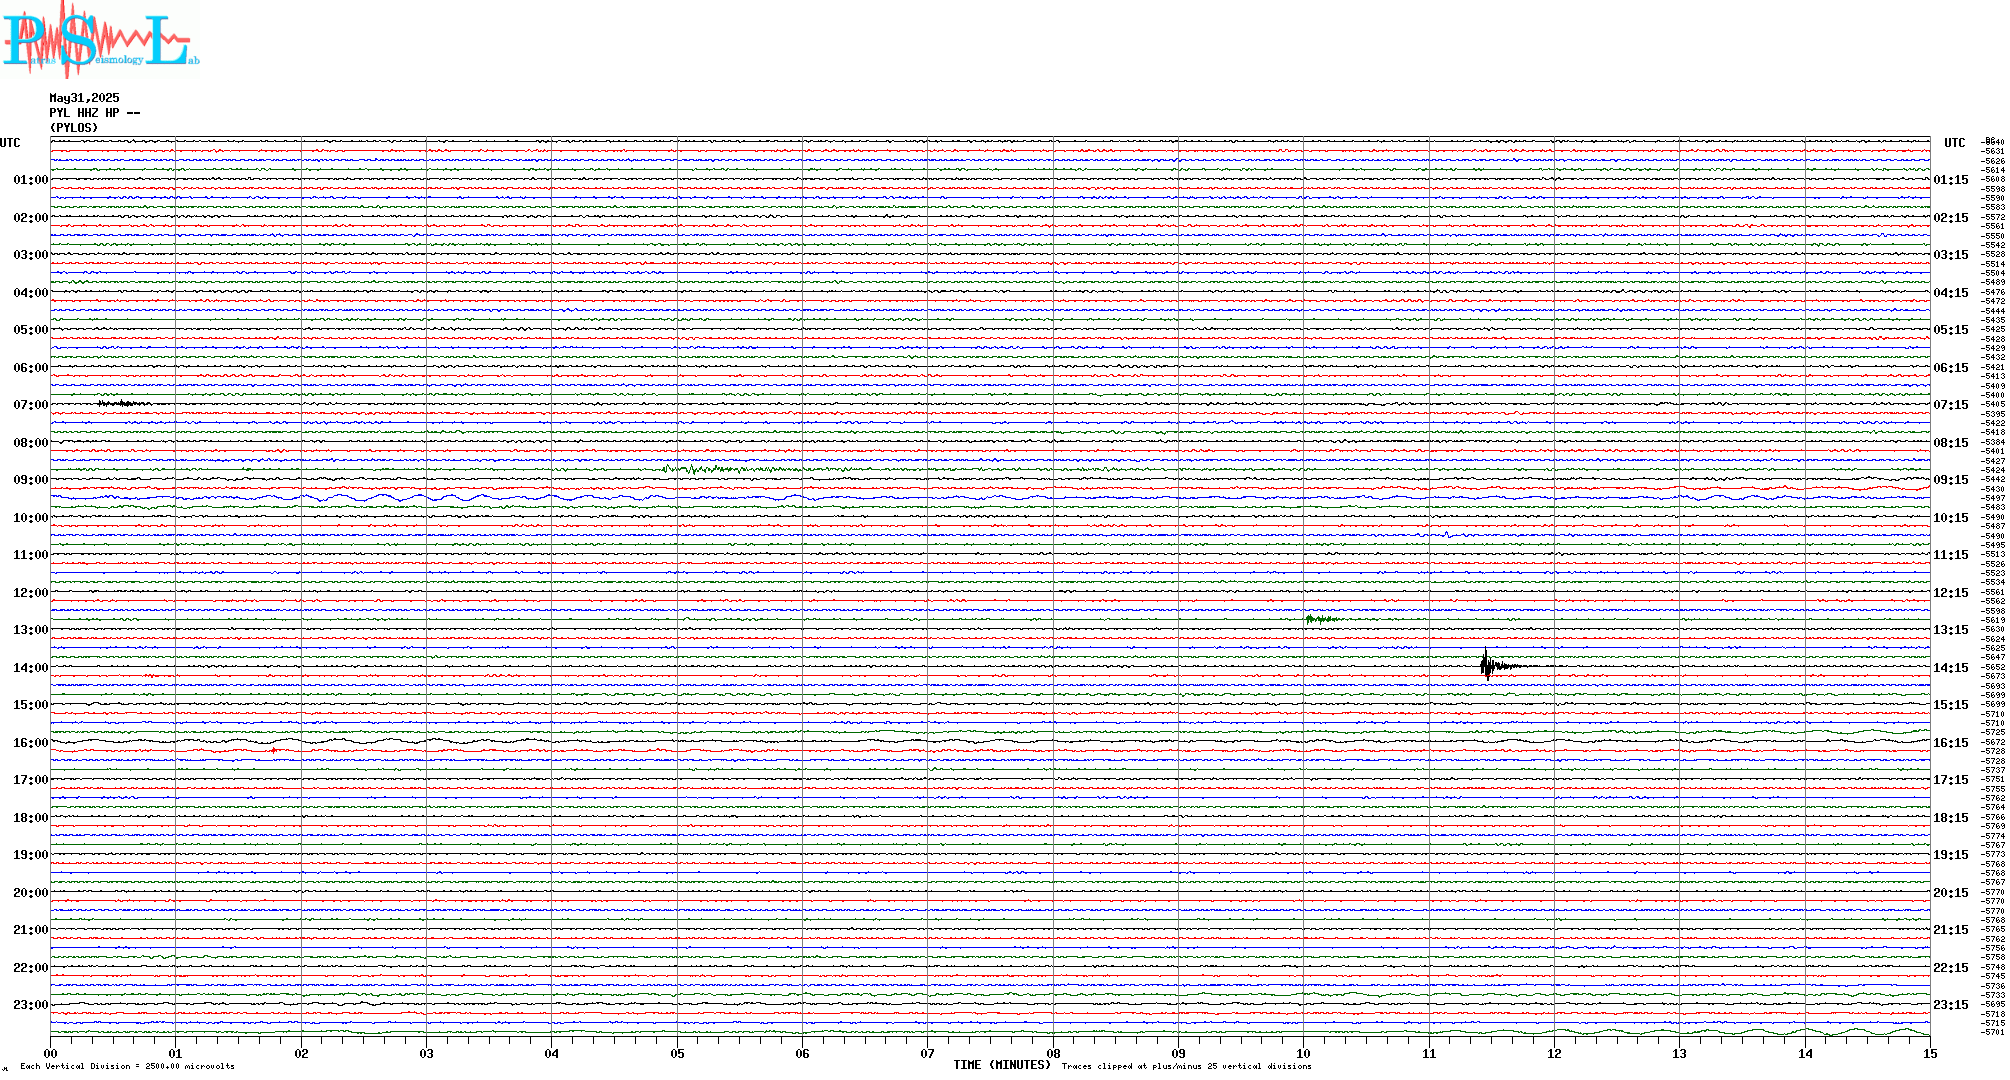Click the 01:00 hour label

(x=30, y=180)
